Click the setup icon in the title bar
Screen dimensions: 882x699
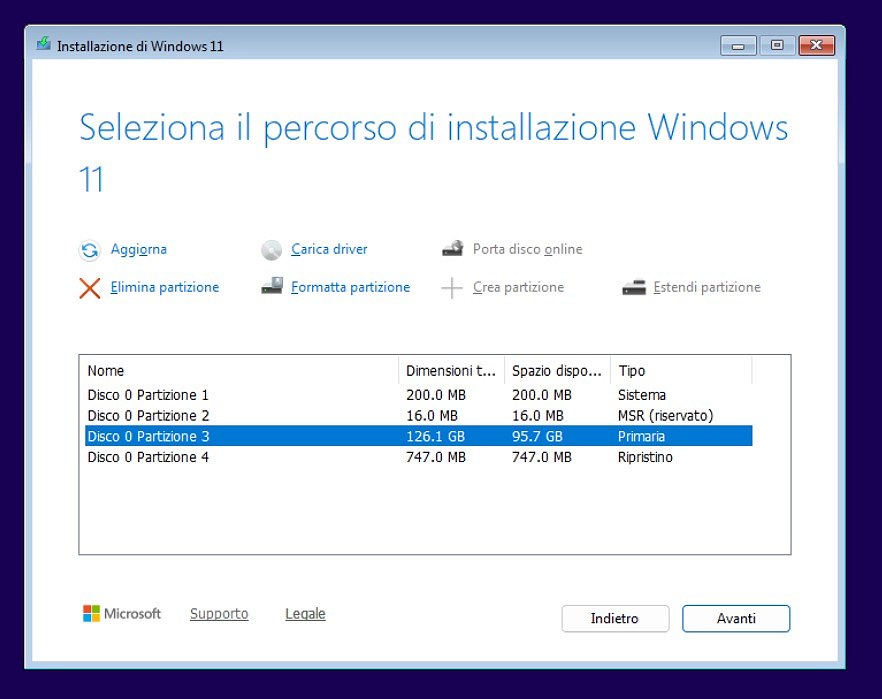[42, 45]
